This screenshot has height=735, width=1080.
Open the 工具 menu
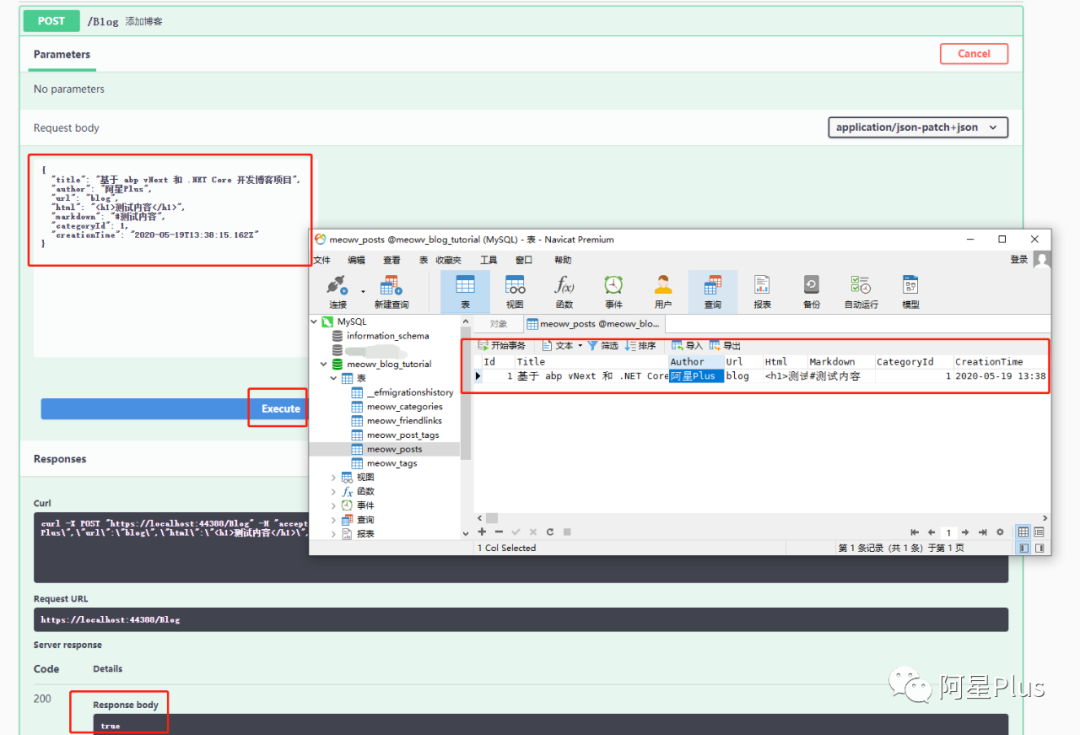pos(488,260)
